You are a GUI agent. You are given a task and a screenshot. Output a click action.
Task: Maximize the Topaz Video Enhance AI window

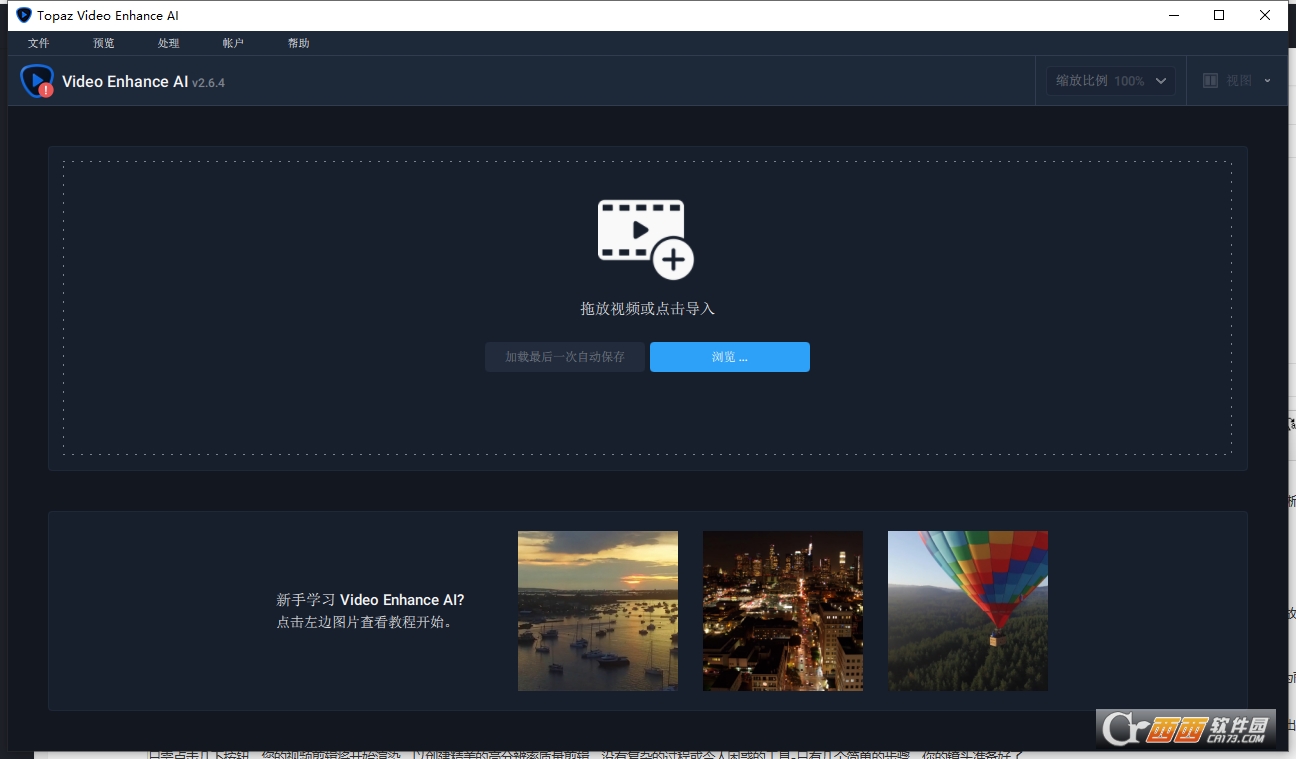tap(1219, 15)
